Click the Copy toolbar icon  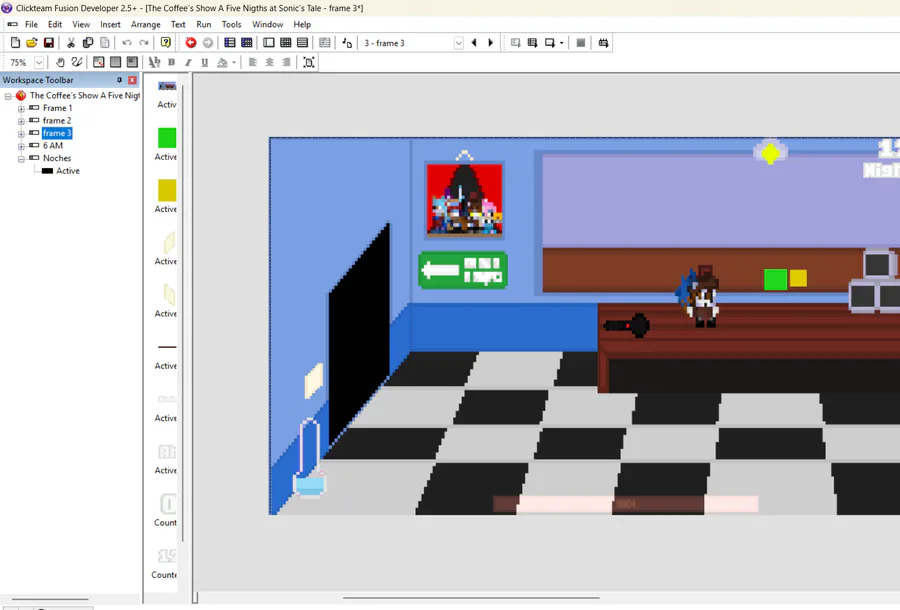88,42
